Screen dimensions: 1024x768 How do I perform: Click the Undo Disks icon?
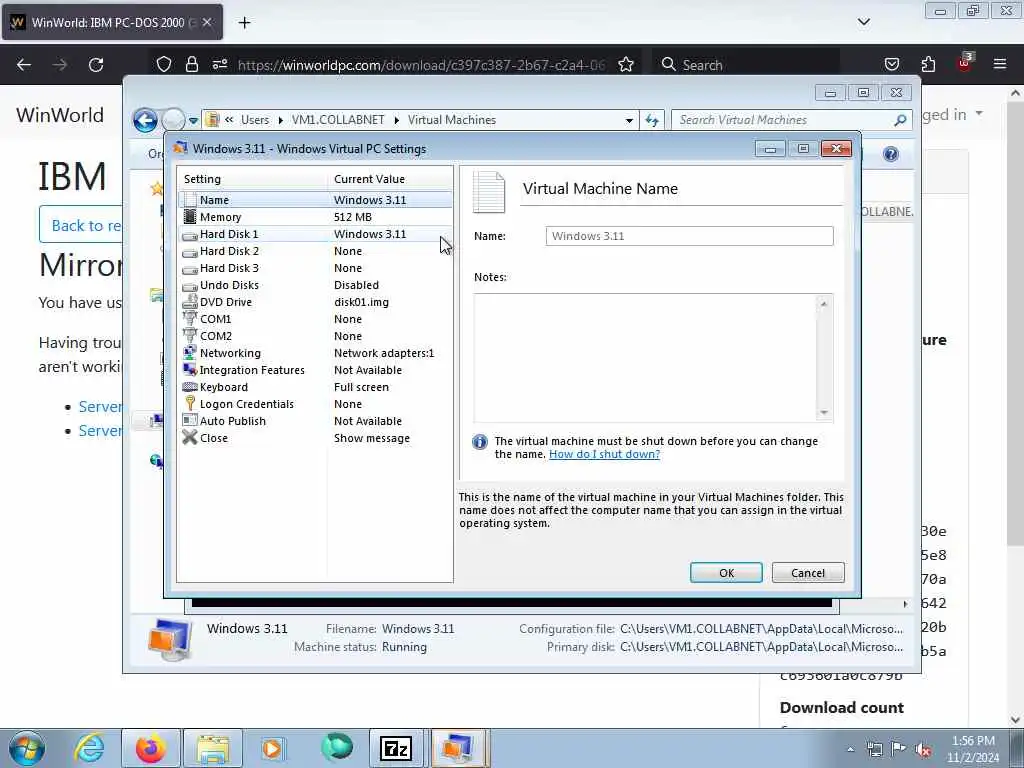coord(189,285)
